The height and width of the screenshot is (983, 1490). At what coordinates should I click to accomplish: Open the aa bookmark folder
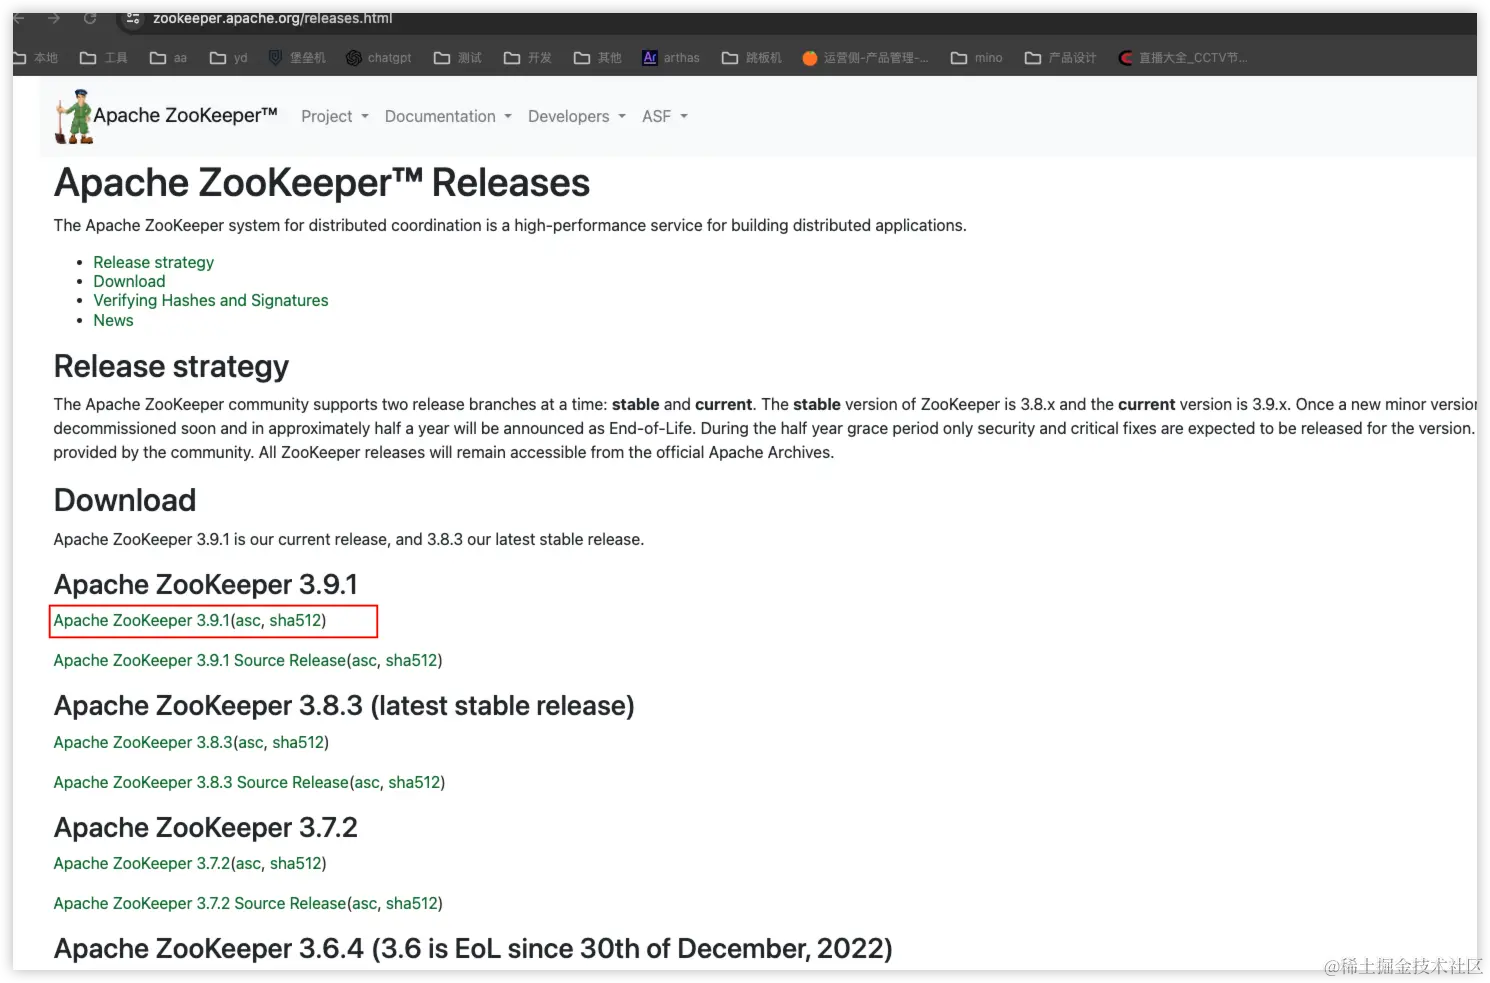click(169, 58)
